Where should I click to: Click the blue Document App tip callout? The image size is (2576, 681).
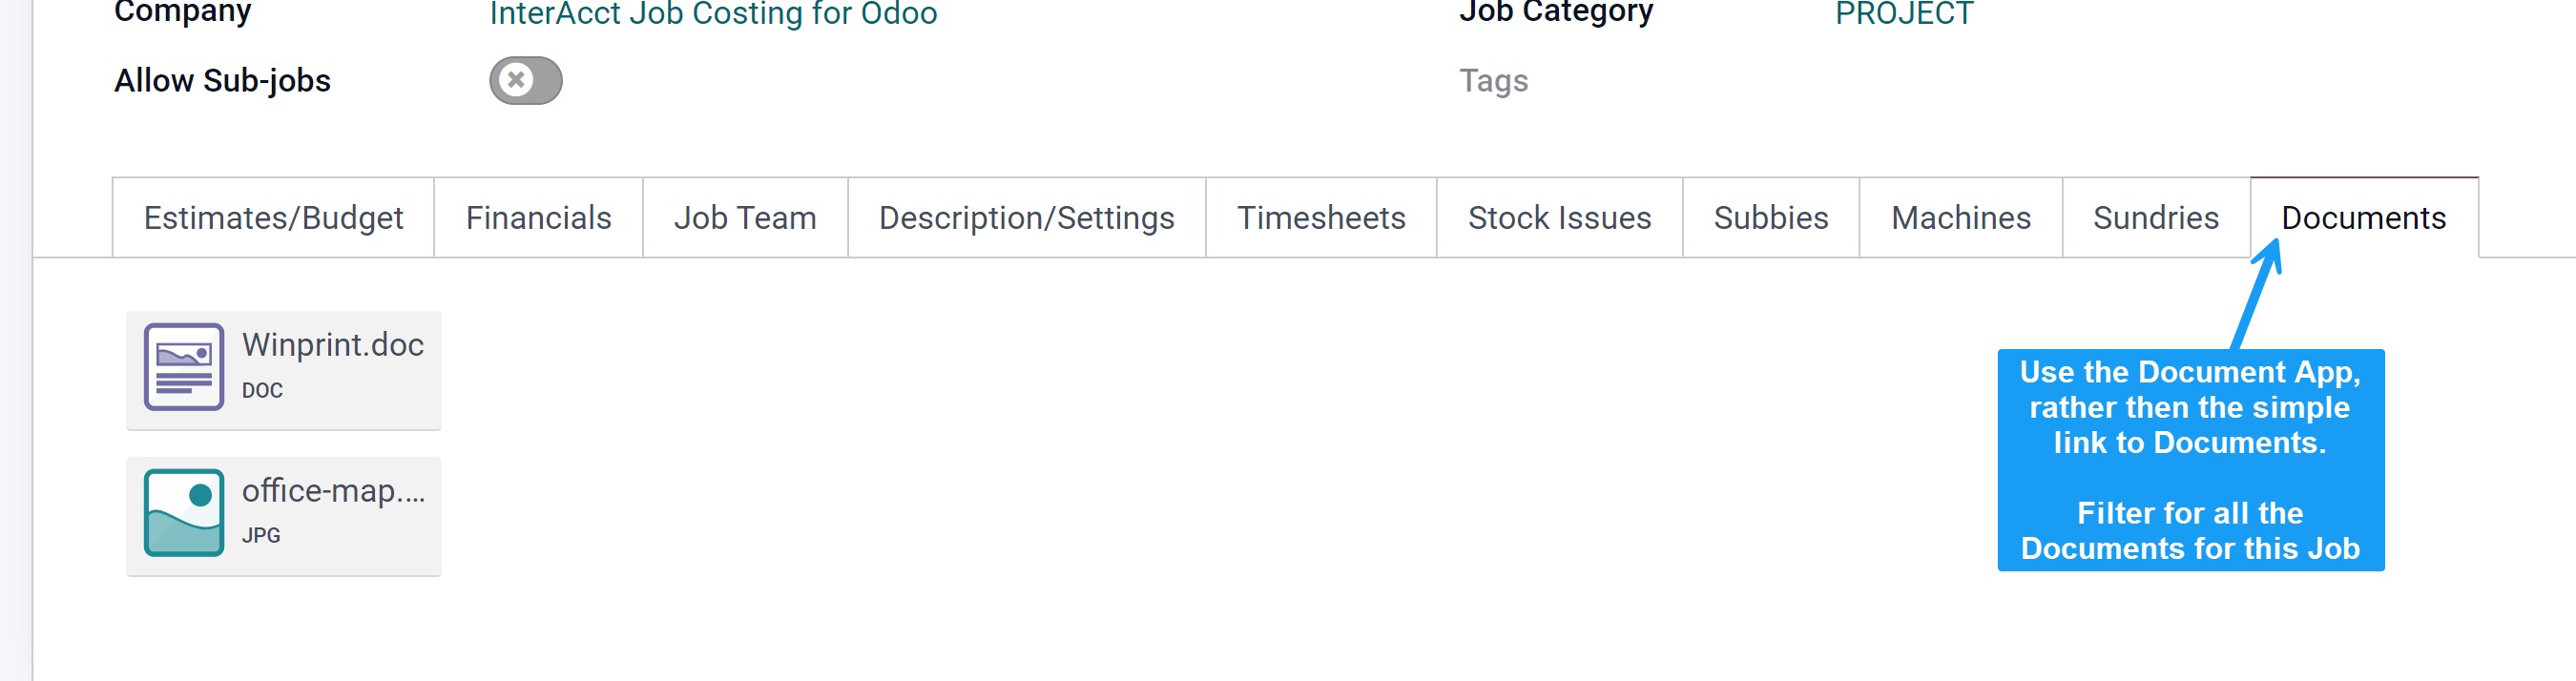2190,460
